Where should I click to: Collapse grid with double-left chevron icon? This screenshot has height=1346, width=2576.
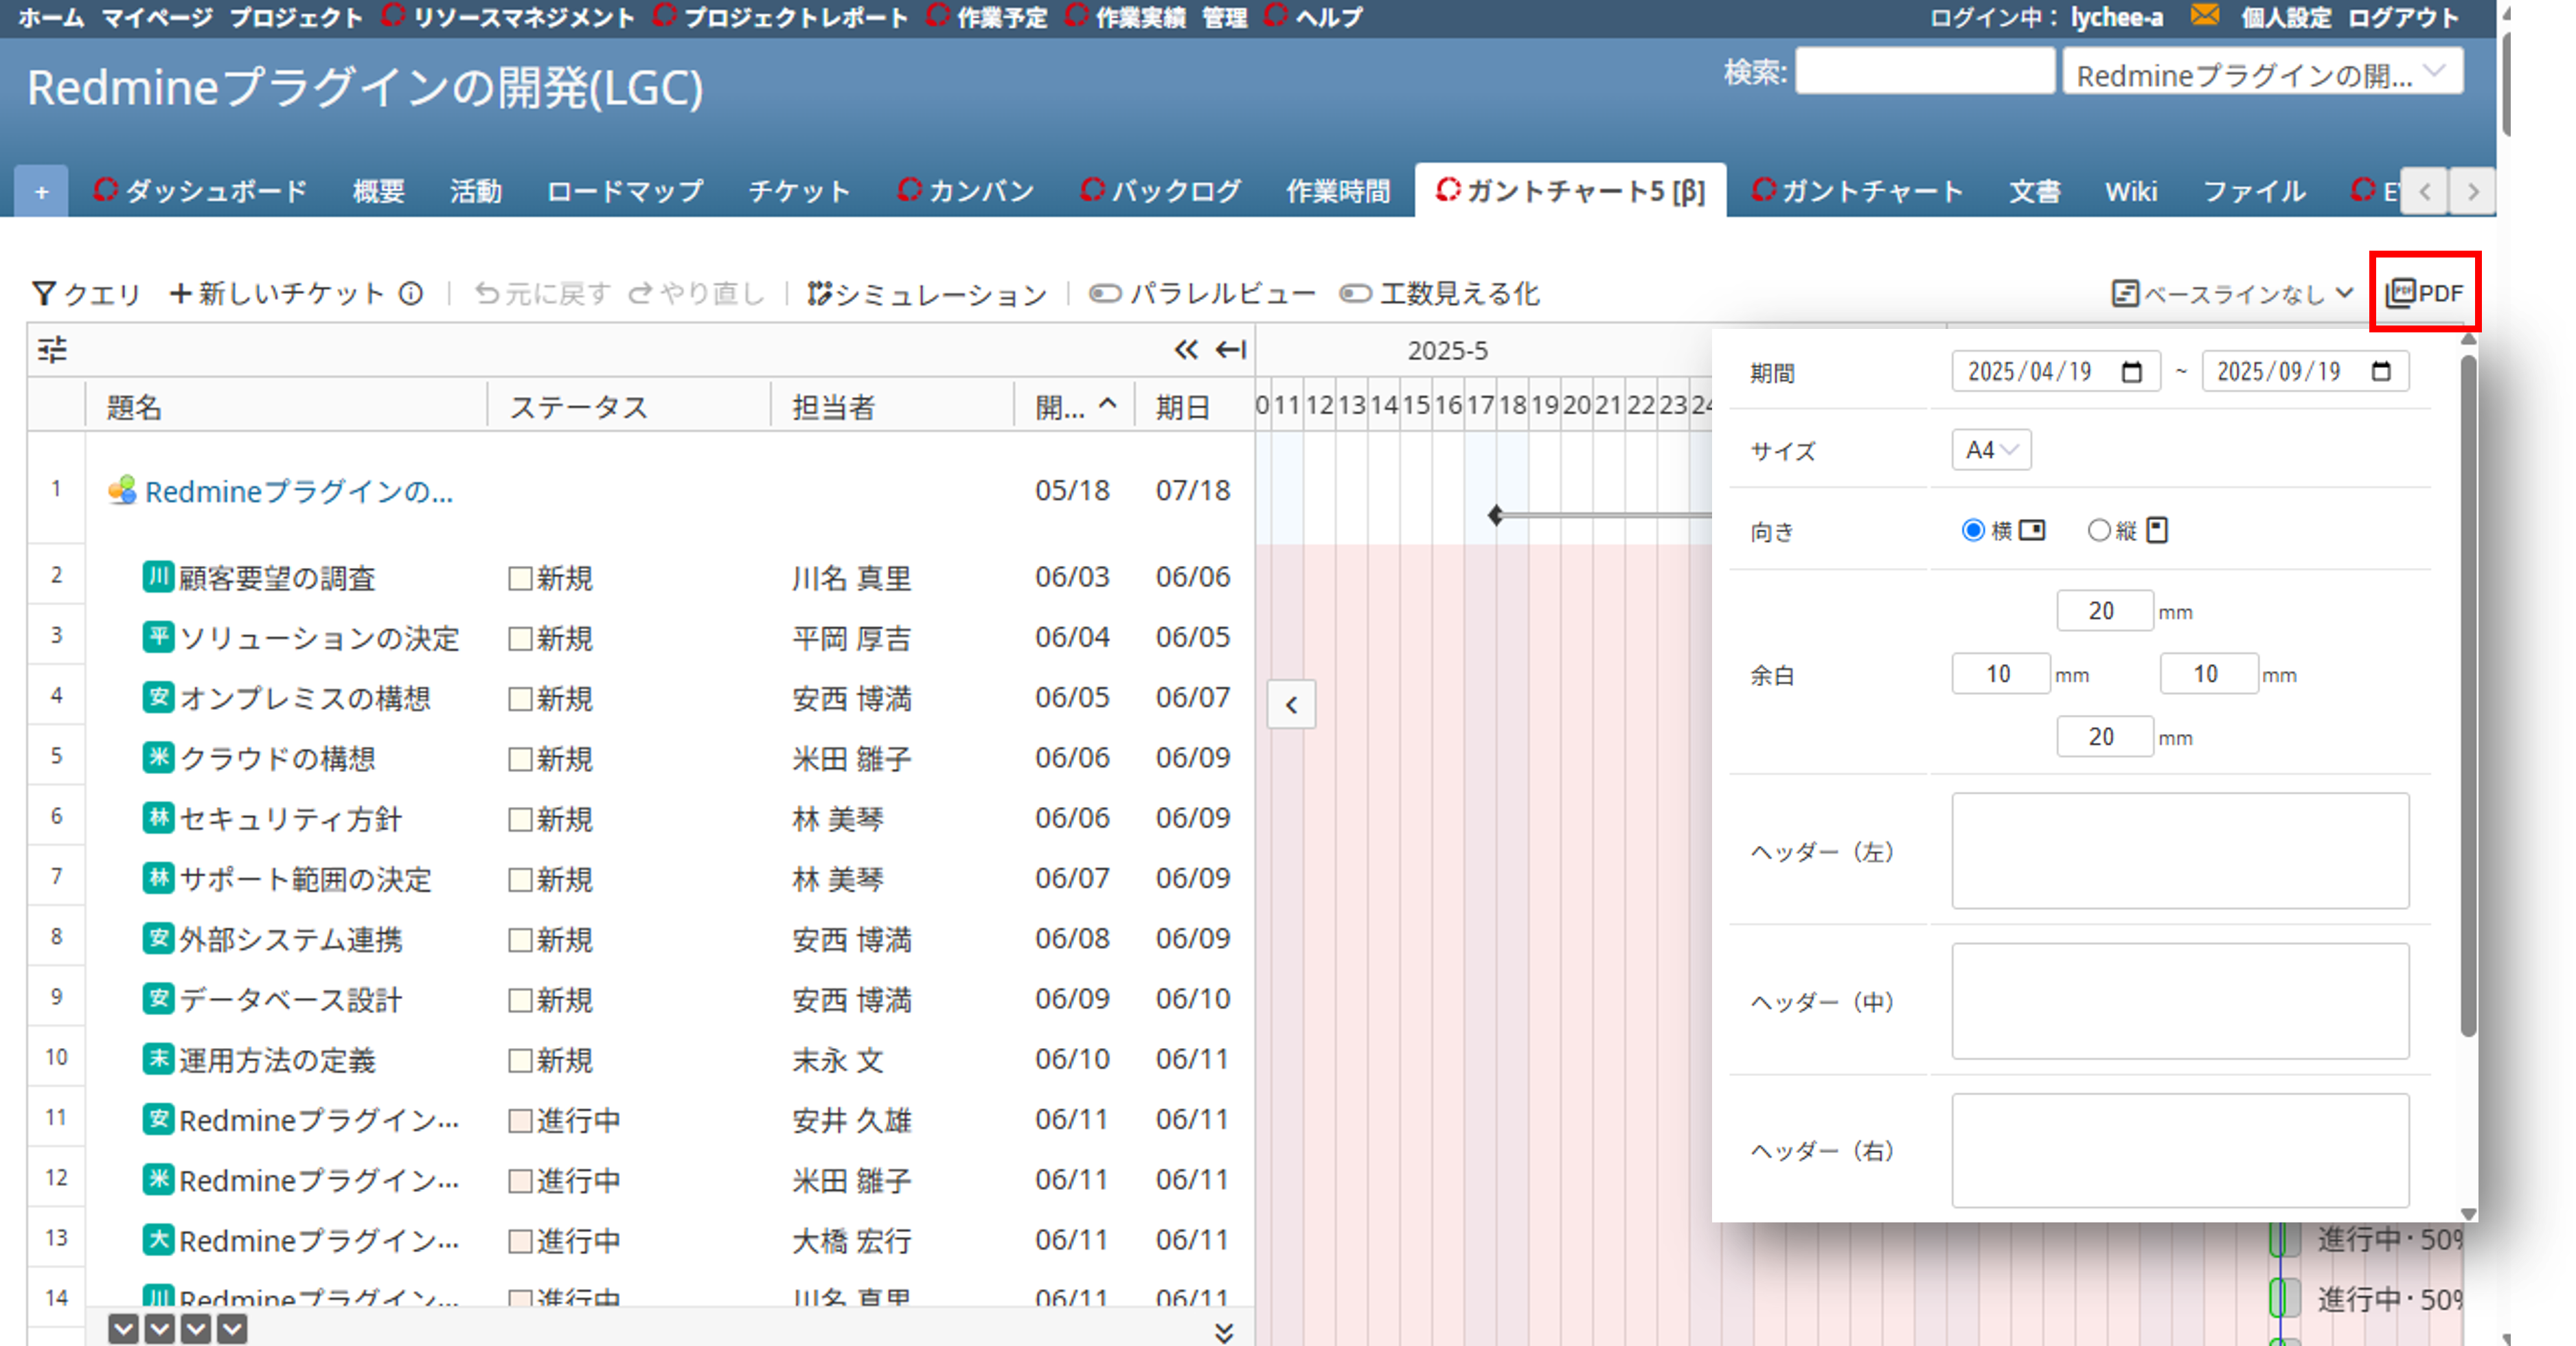pyautogui.click(x=1186, y=350)
